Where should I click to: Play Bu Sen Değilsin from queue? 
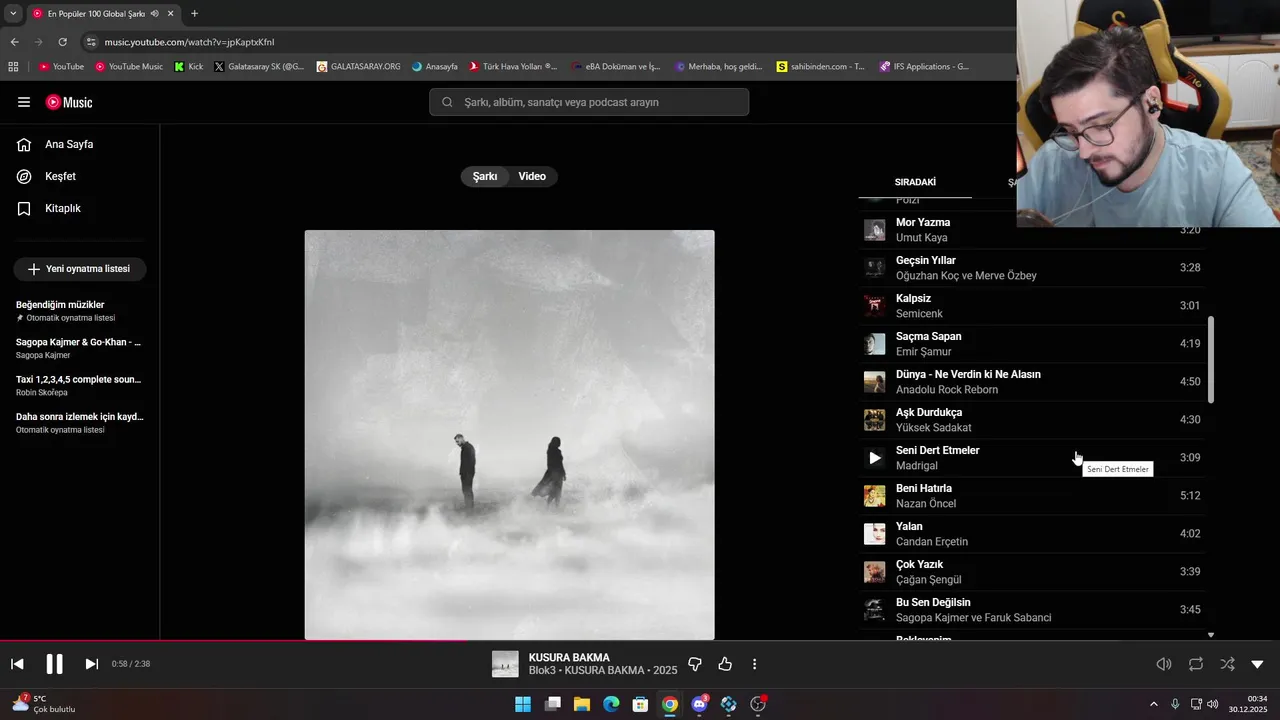coord(1032,610)
